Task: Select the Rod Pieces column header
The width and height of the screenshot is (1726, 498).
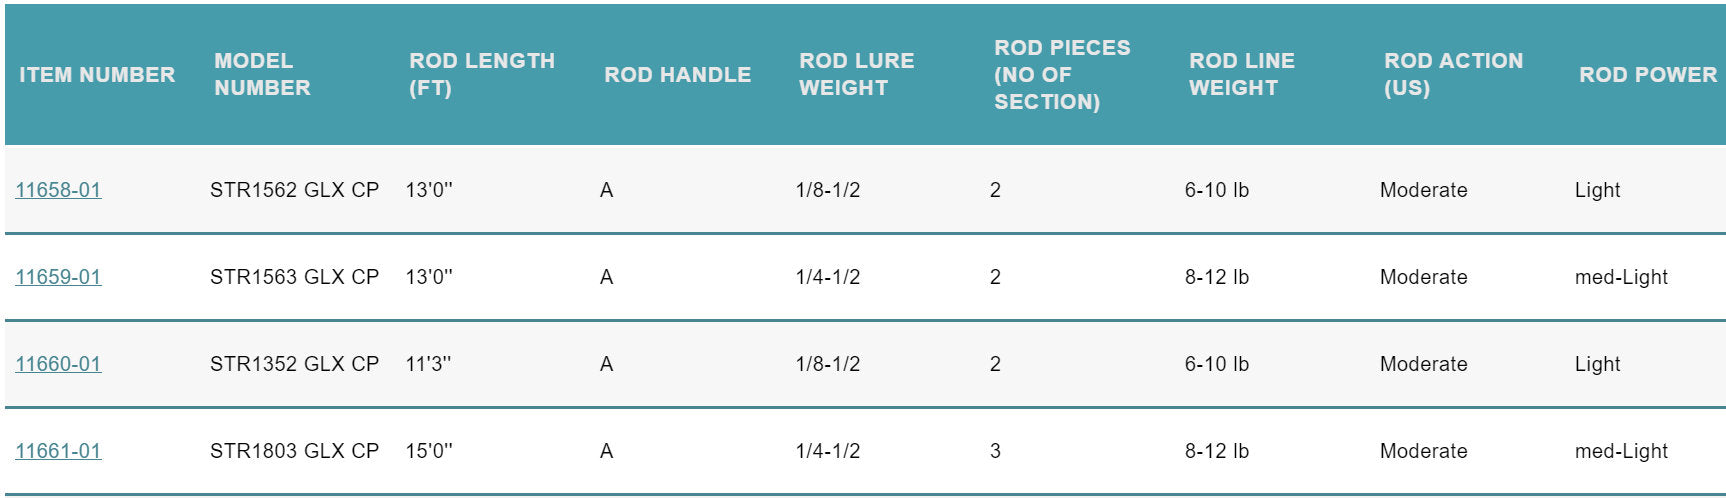Action: (1061, 75)
